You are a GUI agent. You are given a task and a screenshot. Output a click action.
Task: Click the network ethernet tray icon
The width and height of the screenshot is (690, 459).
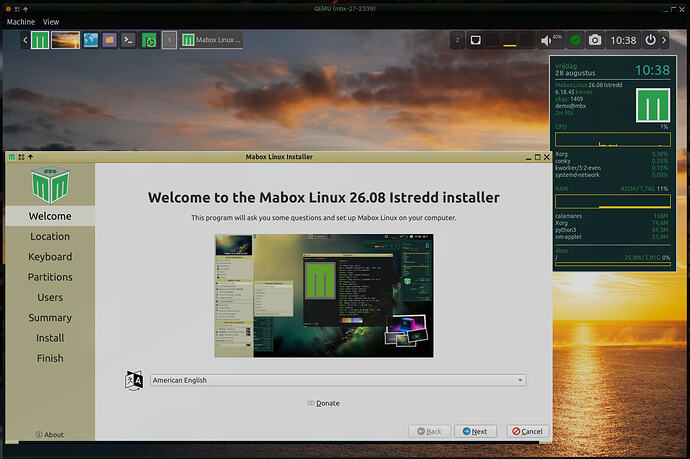pos(475,40)
